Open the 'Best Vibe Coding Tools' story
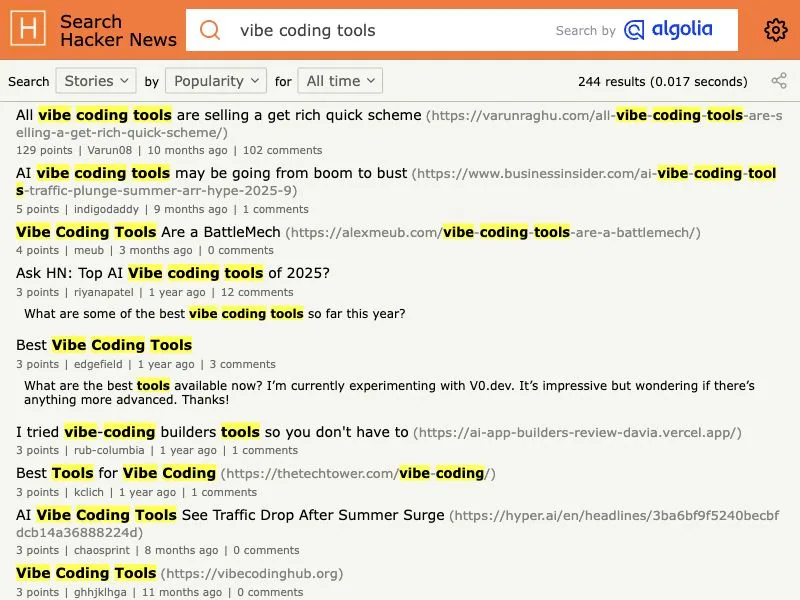Screen dimensions: 800x600 (104, 345)
